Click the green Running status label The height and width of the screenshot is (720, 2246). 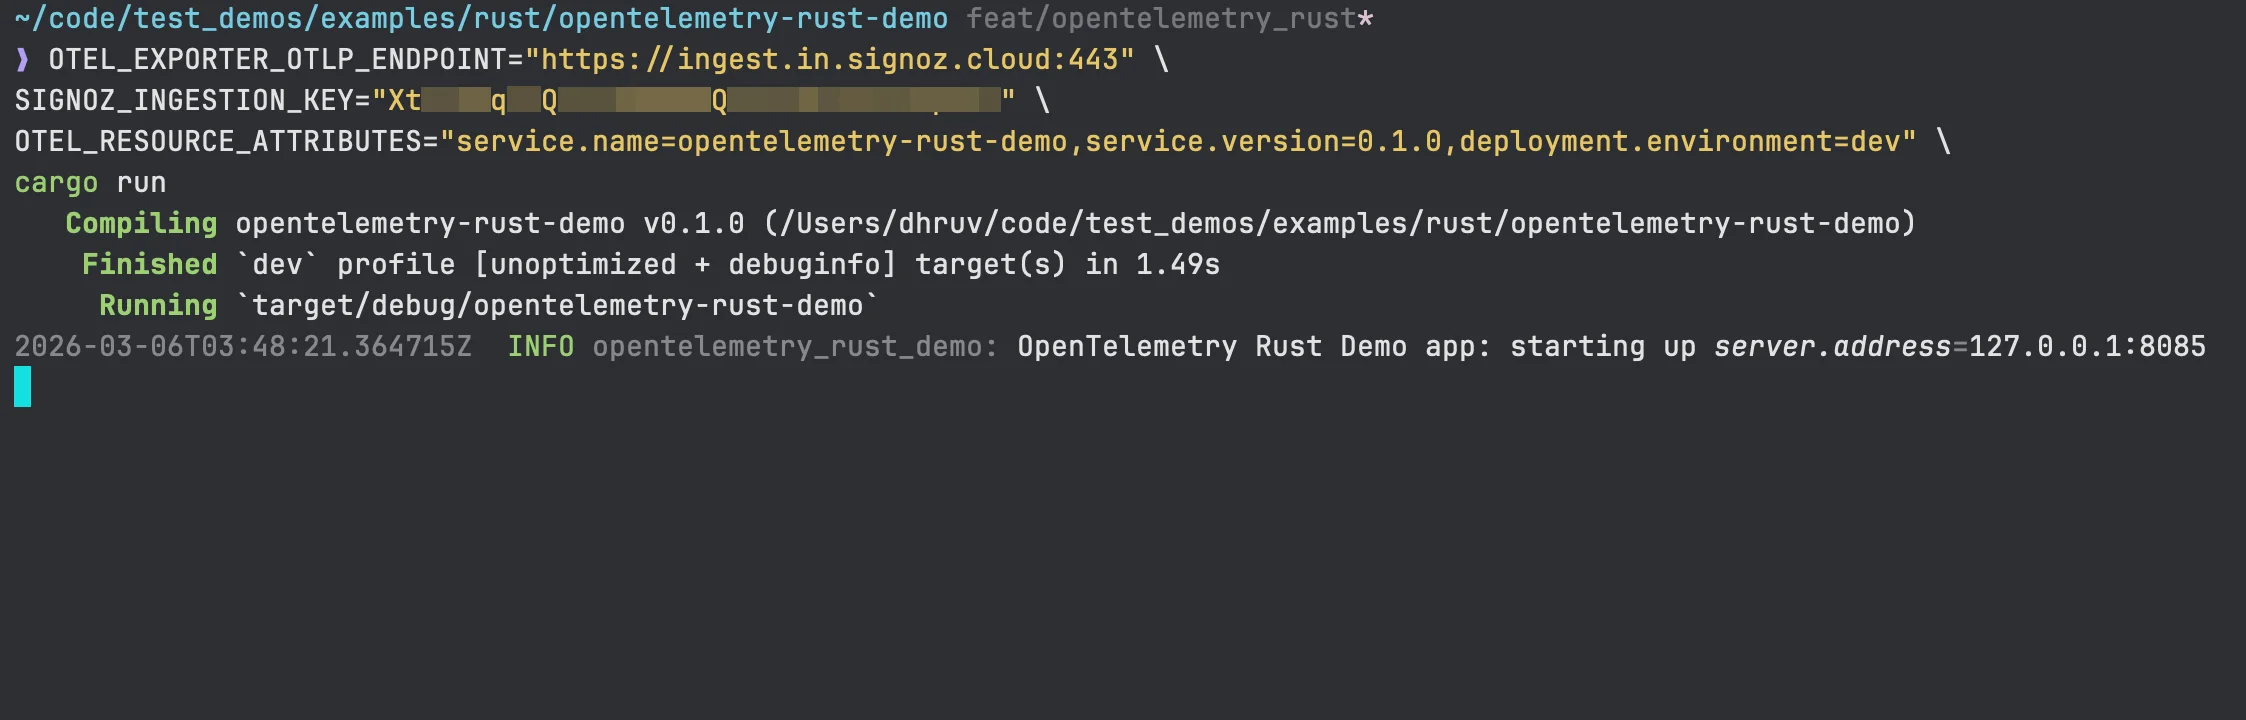(158, 306)
